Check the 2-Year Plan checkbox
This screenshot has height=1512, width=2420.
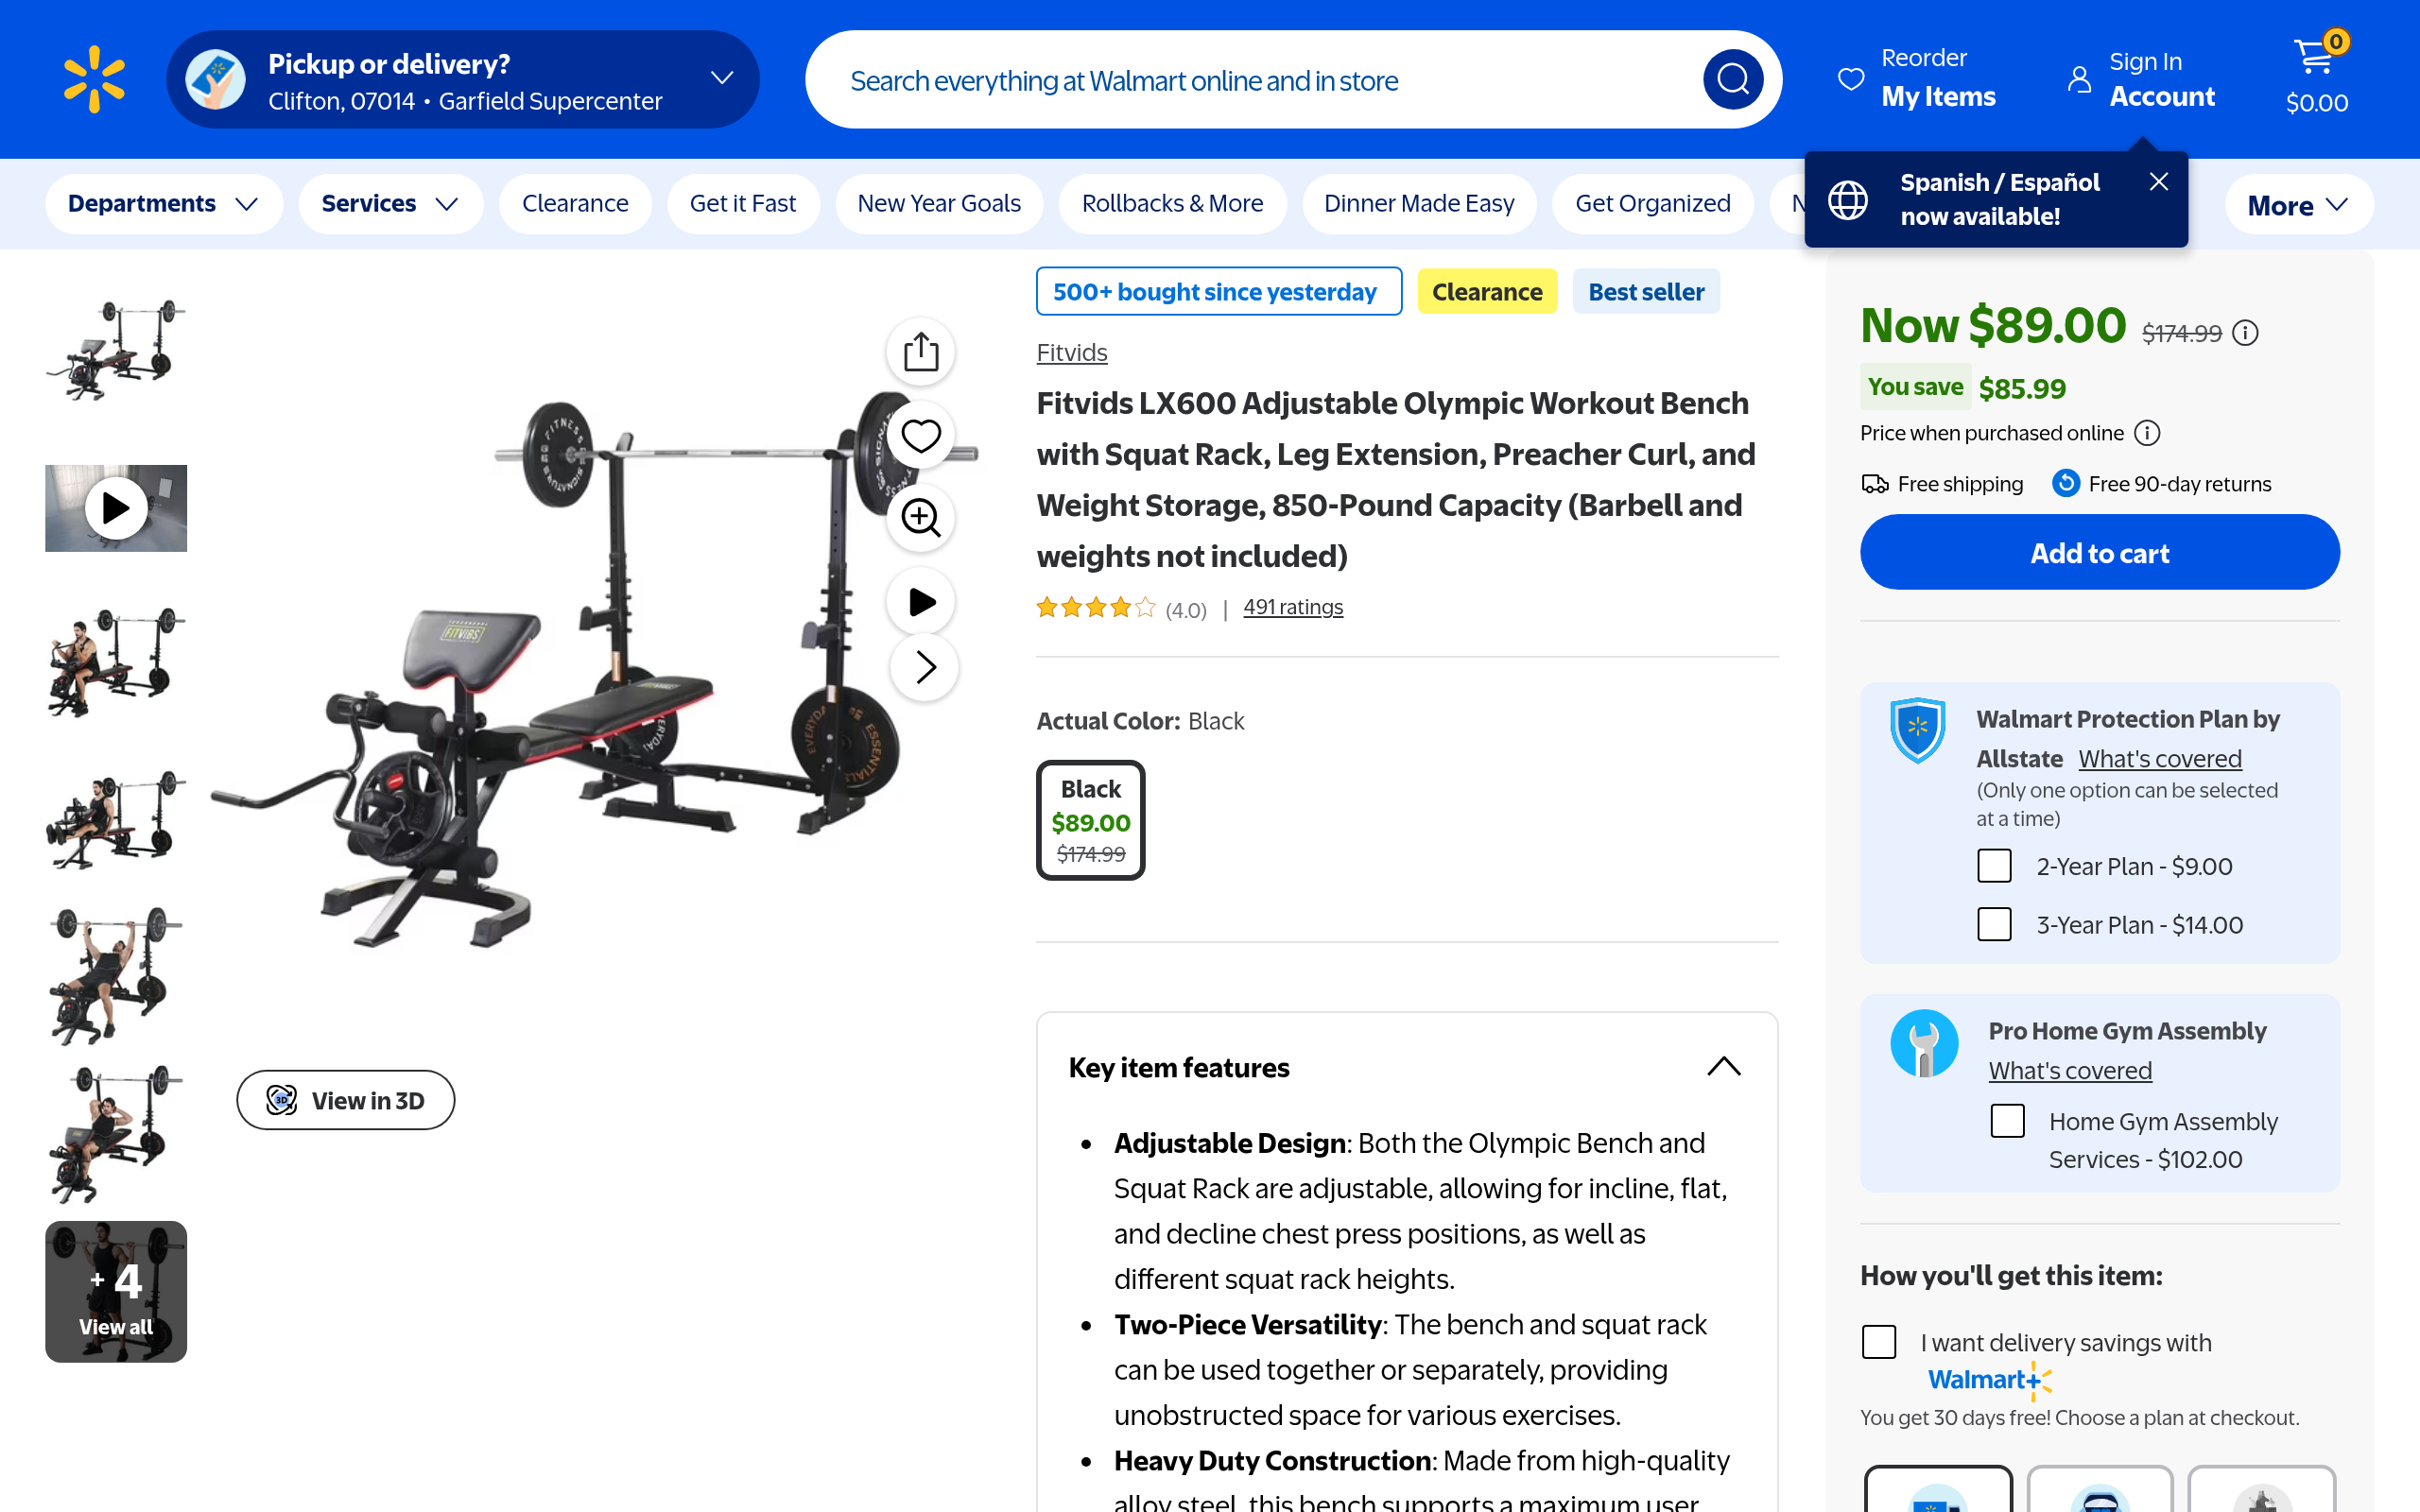point(1994,865)
